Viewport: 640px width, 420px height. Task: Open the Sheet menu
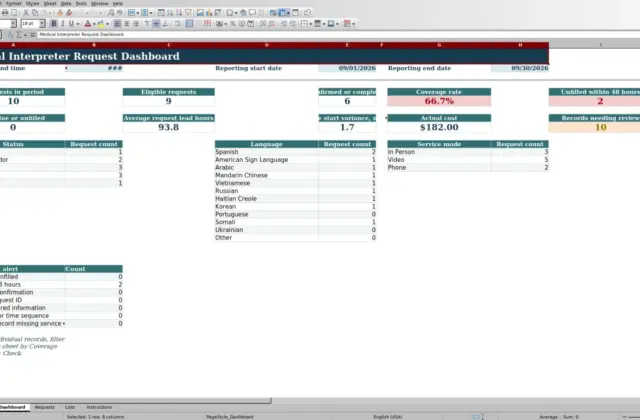[50, 3]
